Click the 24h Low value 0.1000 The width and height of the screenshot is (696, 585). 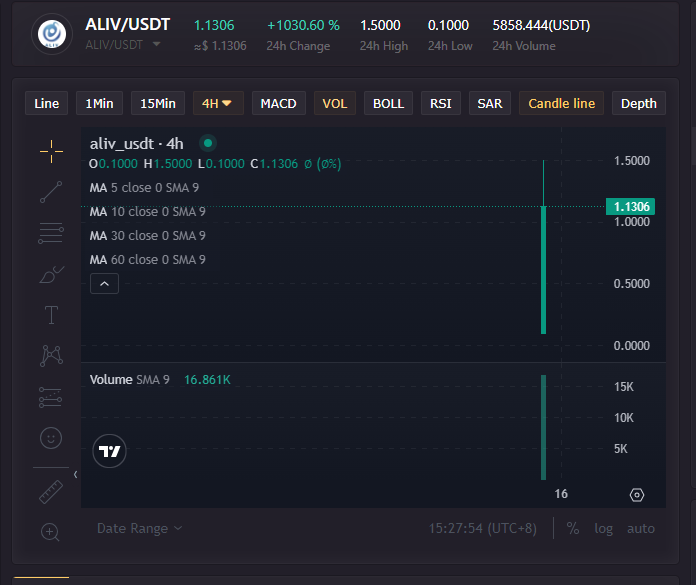click(x=448, y=25)
